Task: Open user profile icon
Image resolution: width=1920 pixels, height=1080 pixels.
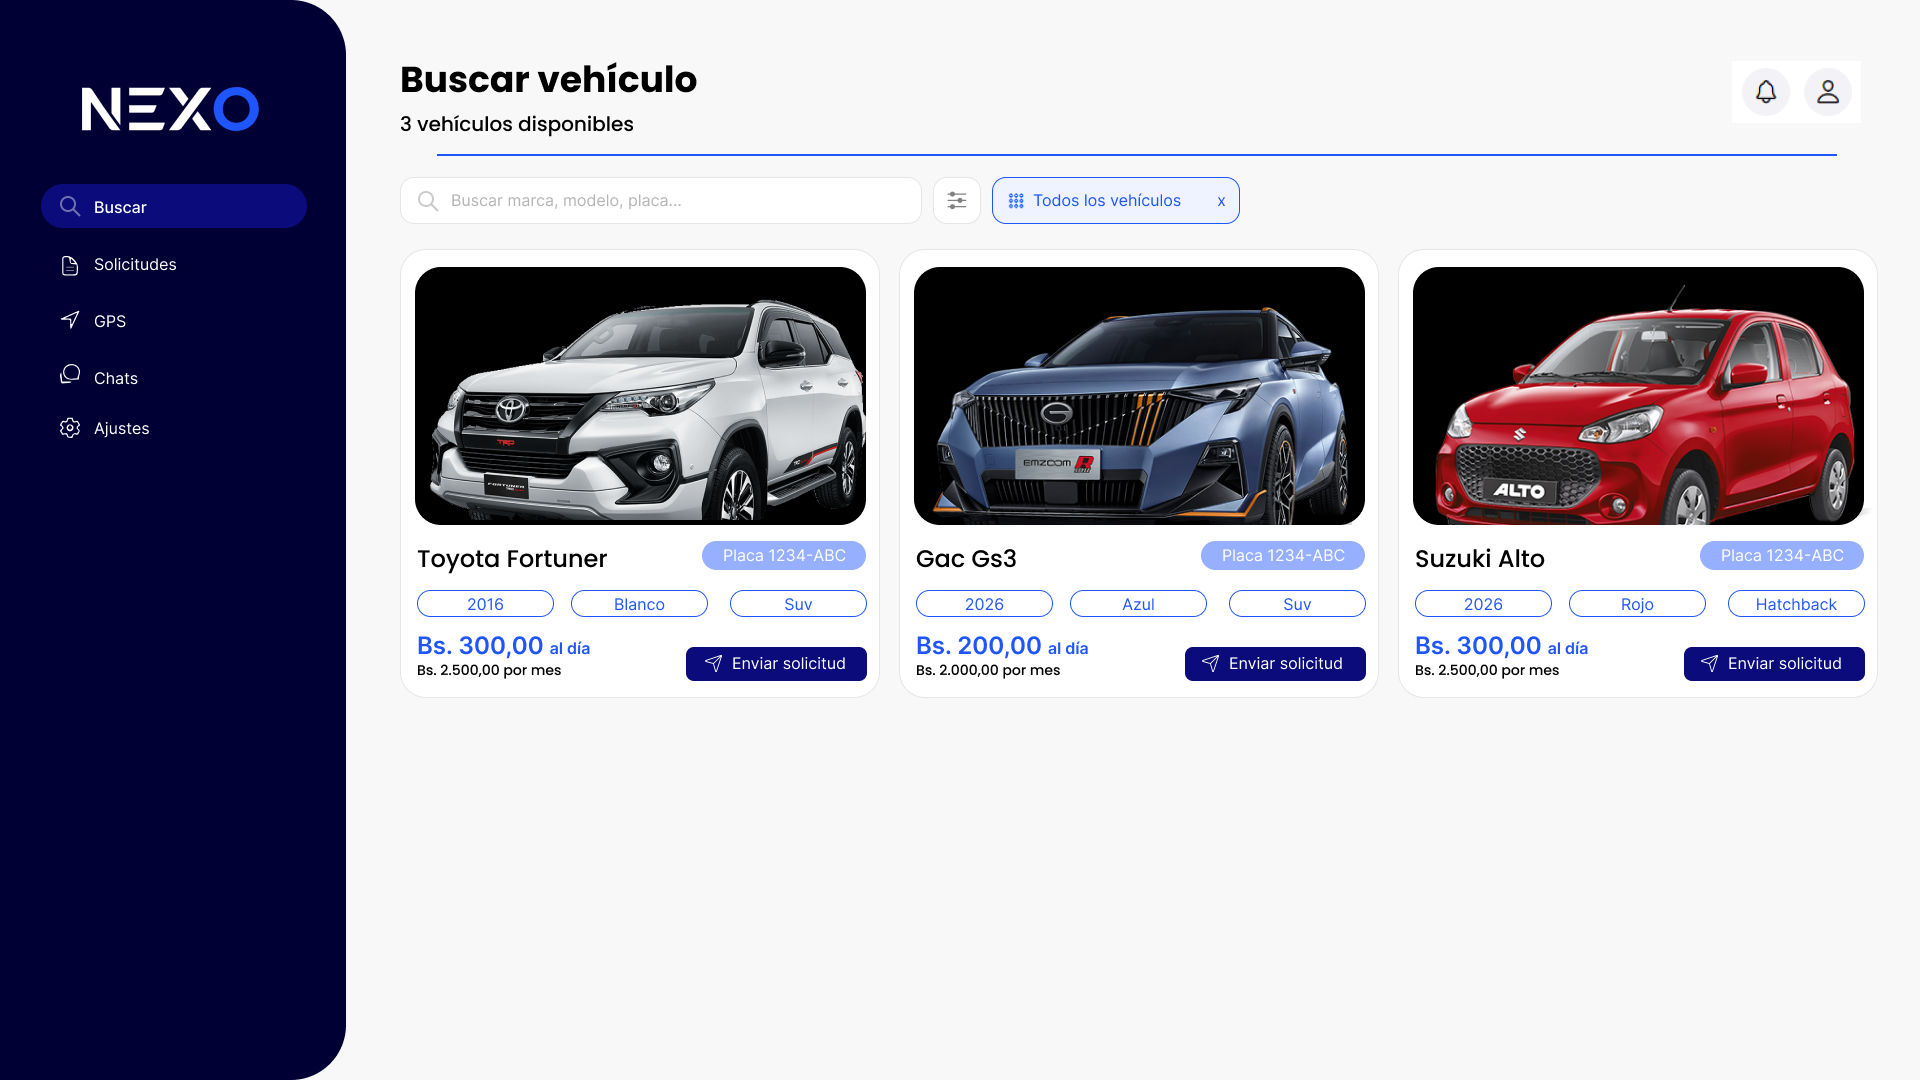Action: (1828, 92)
